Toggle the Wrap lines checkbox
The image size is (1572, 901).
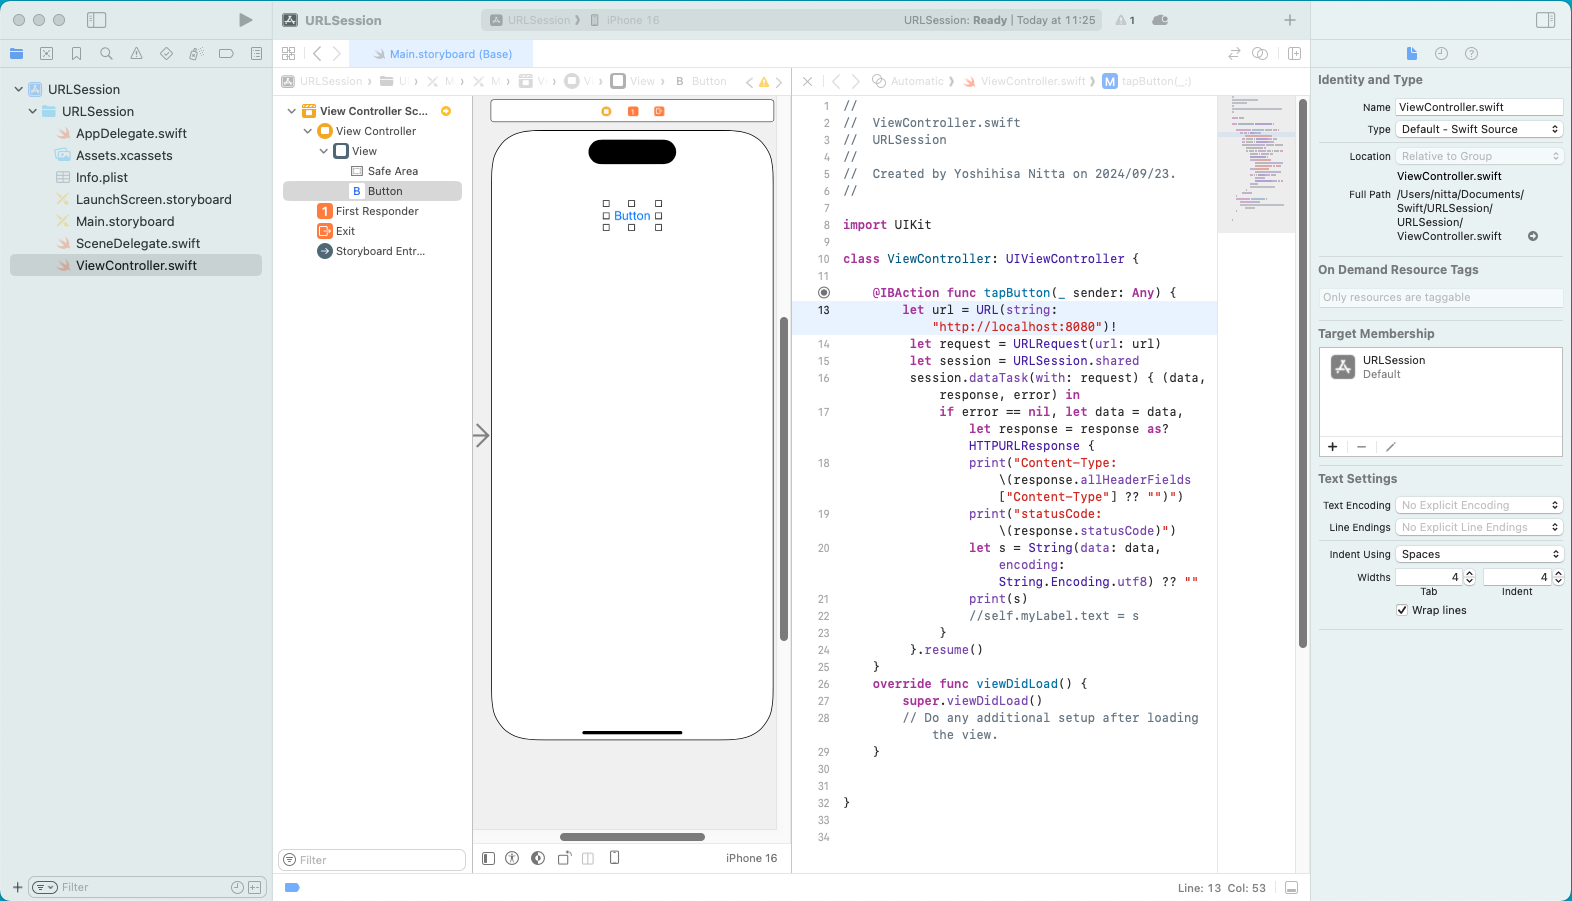tap(1402, 610)
